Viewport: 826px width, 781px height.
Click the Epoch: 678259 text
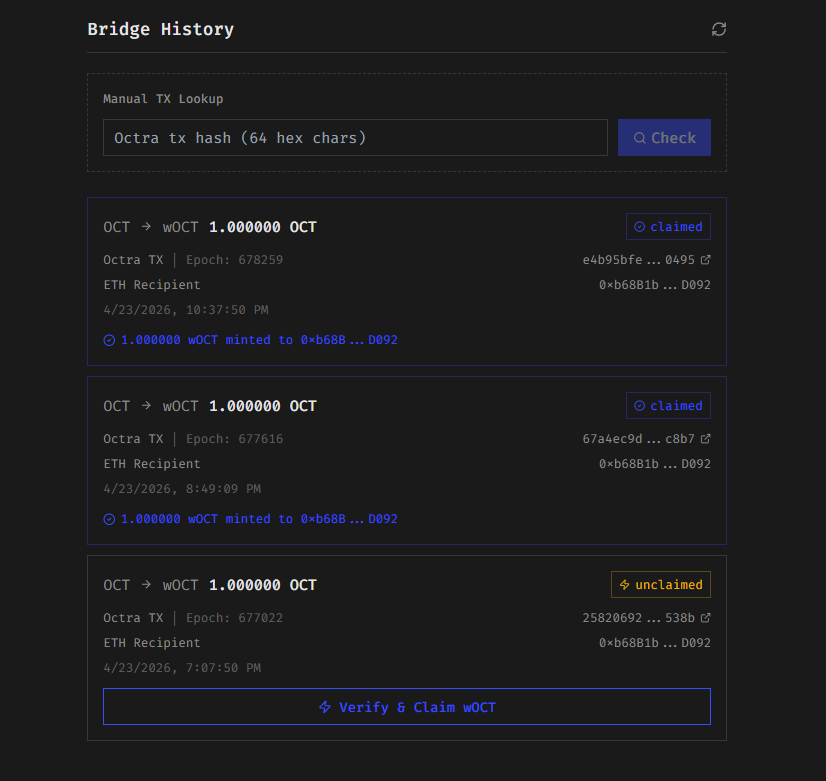[234, 260]
